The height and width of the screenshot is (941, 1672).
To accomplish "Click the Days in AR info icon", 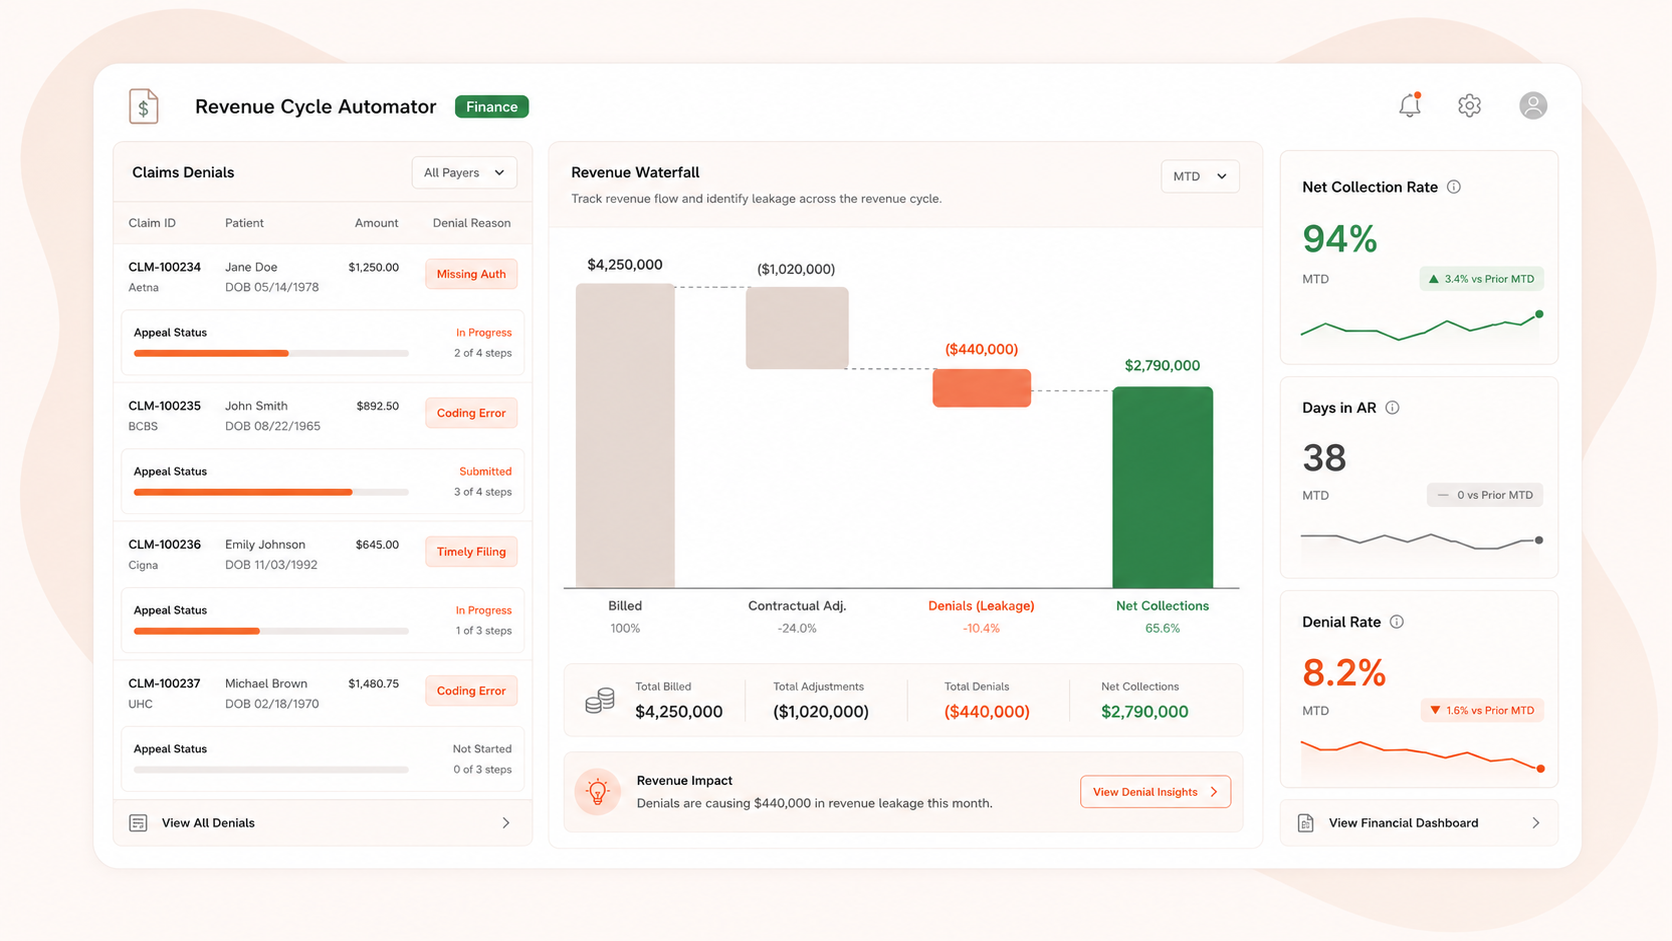I will tap(1392, 408).
